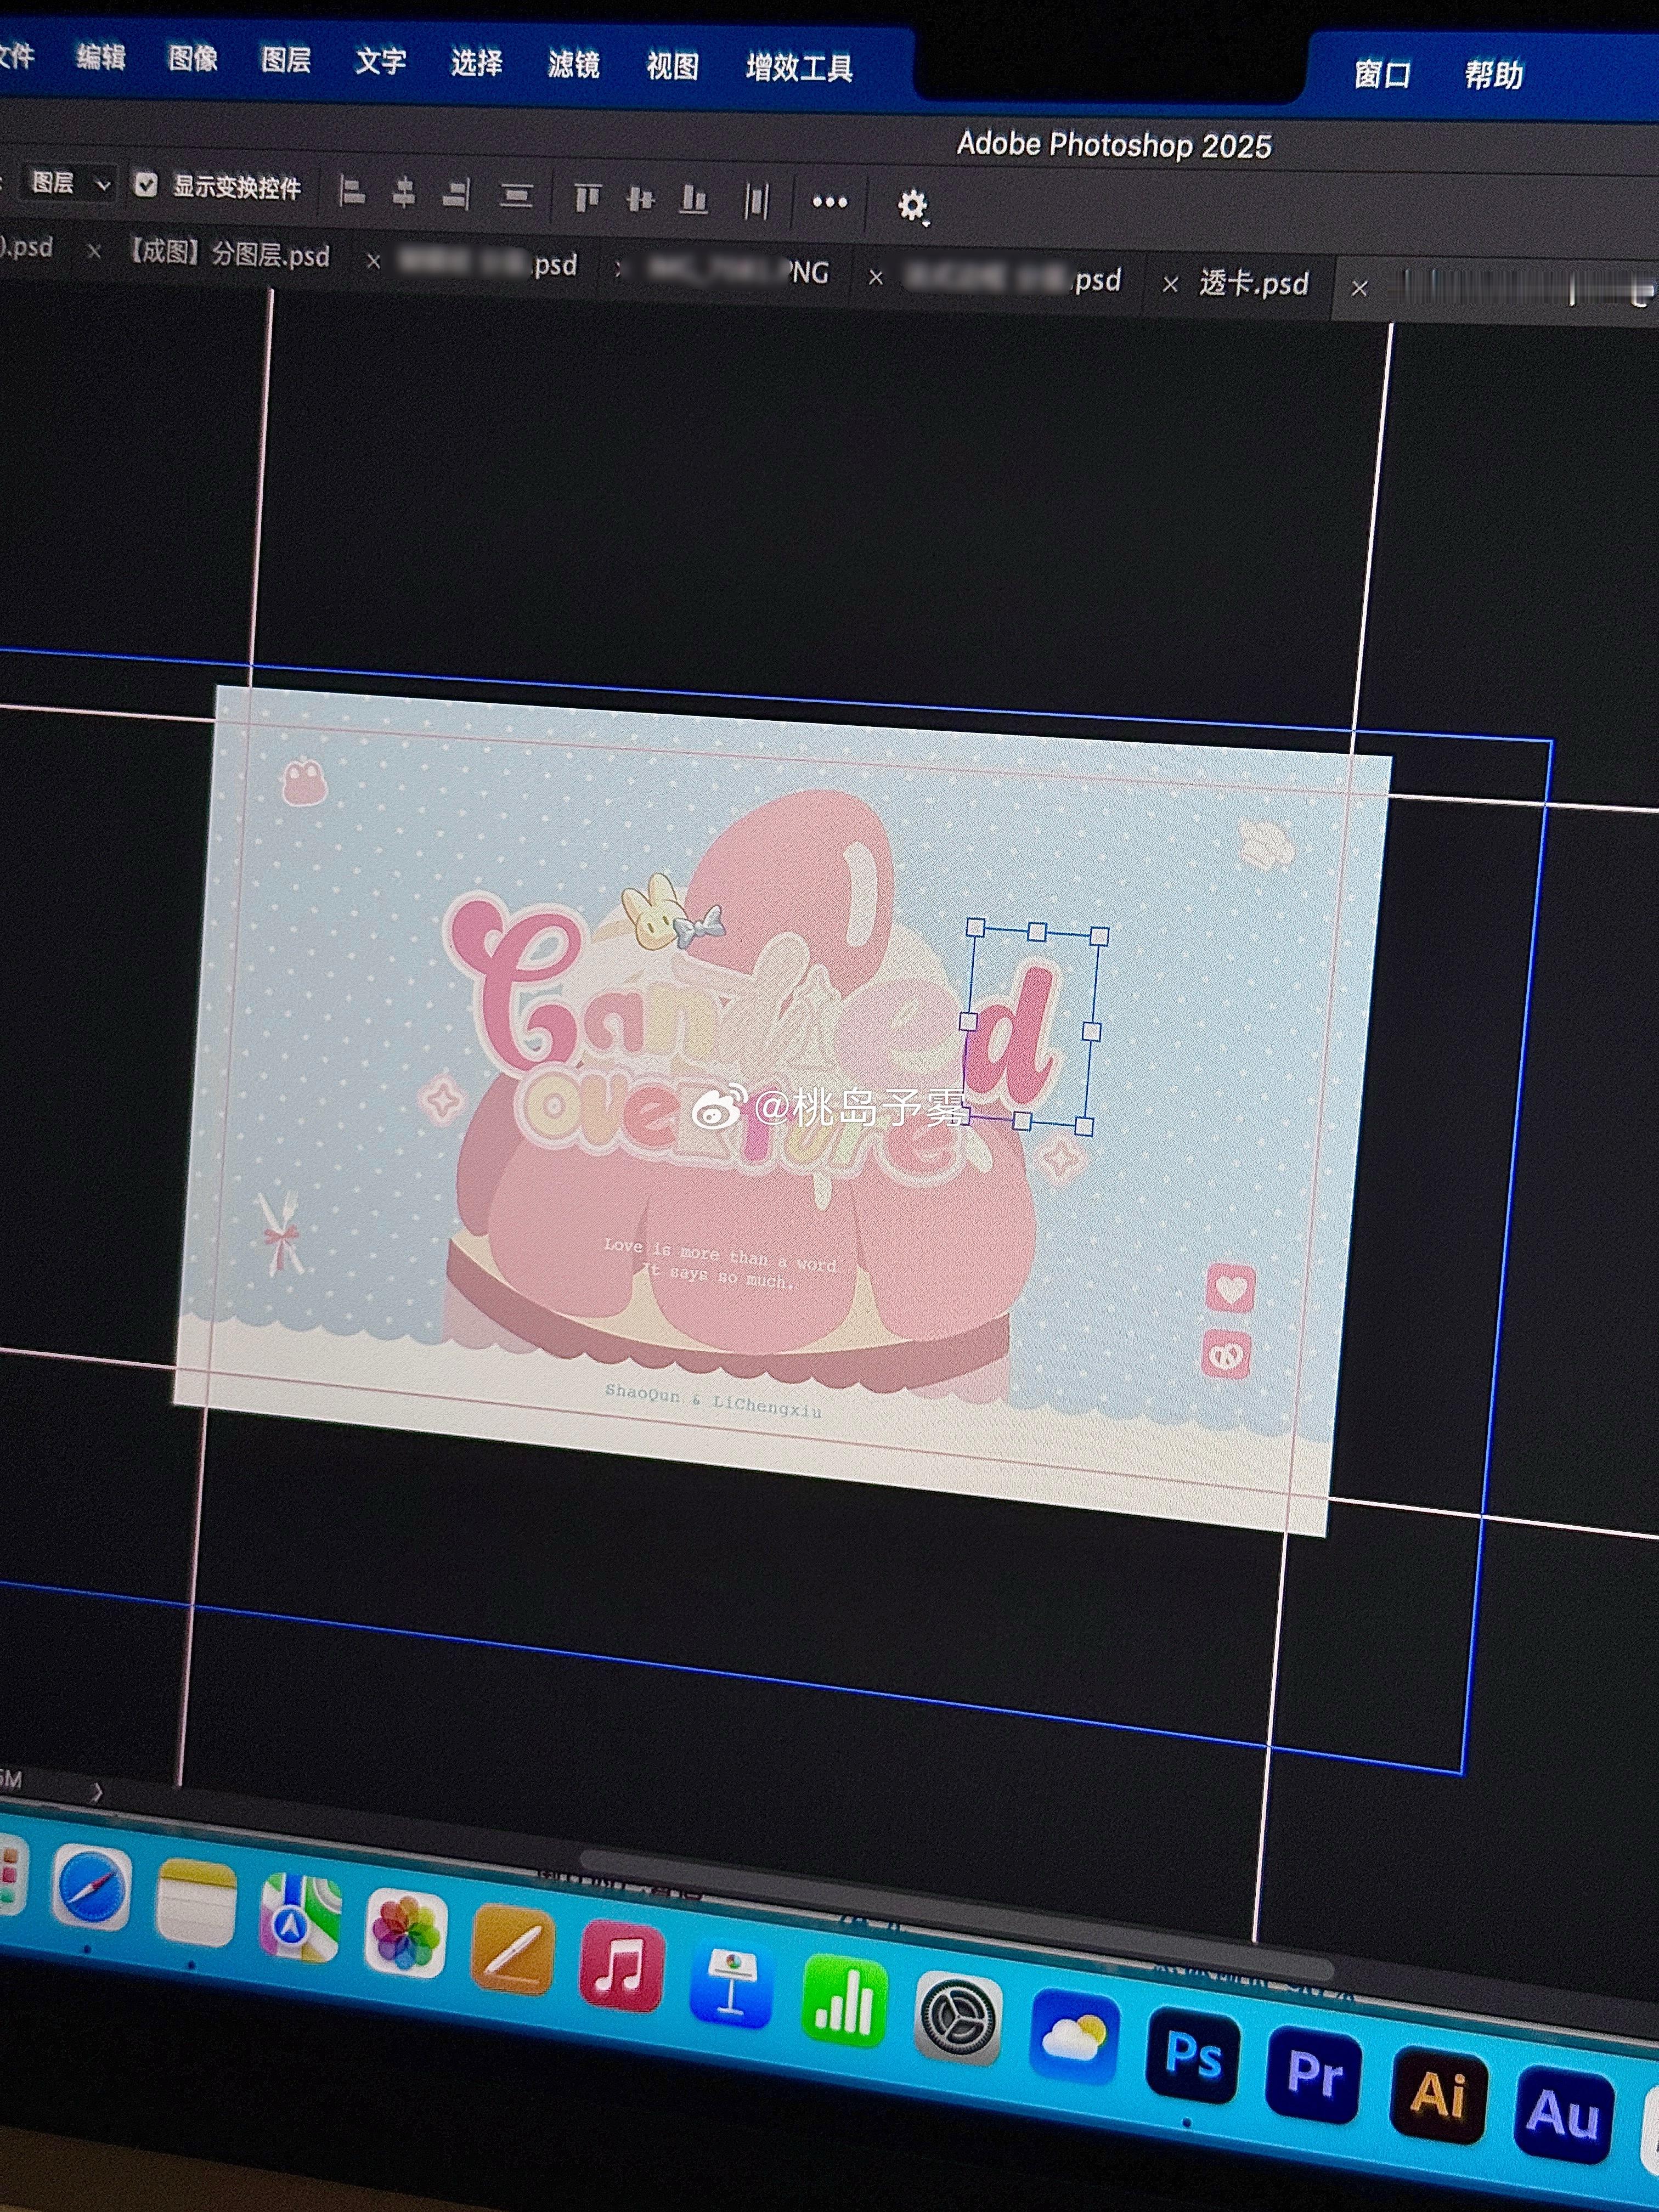Switch to the 透卡.psd document tab
Image resolution: width=1659 pixels, height=2212 pixels.
[1254, 284]
